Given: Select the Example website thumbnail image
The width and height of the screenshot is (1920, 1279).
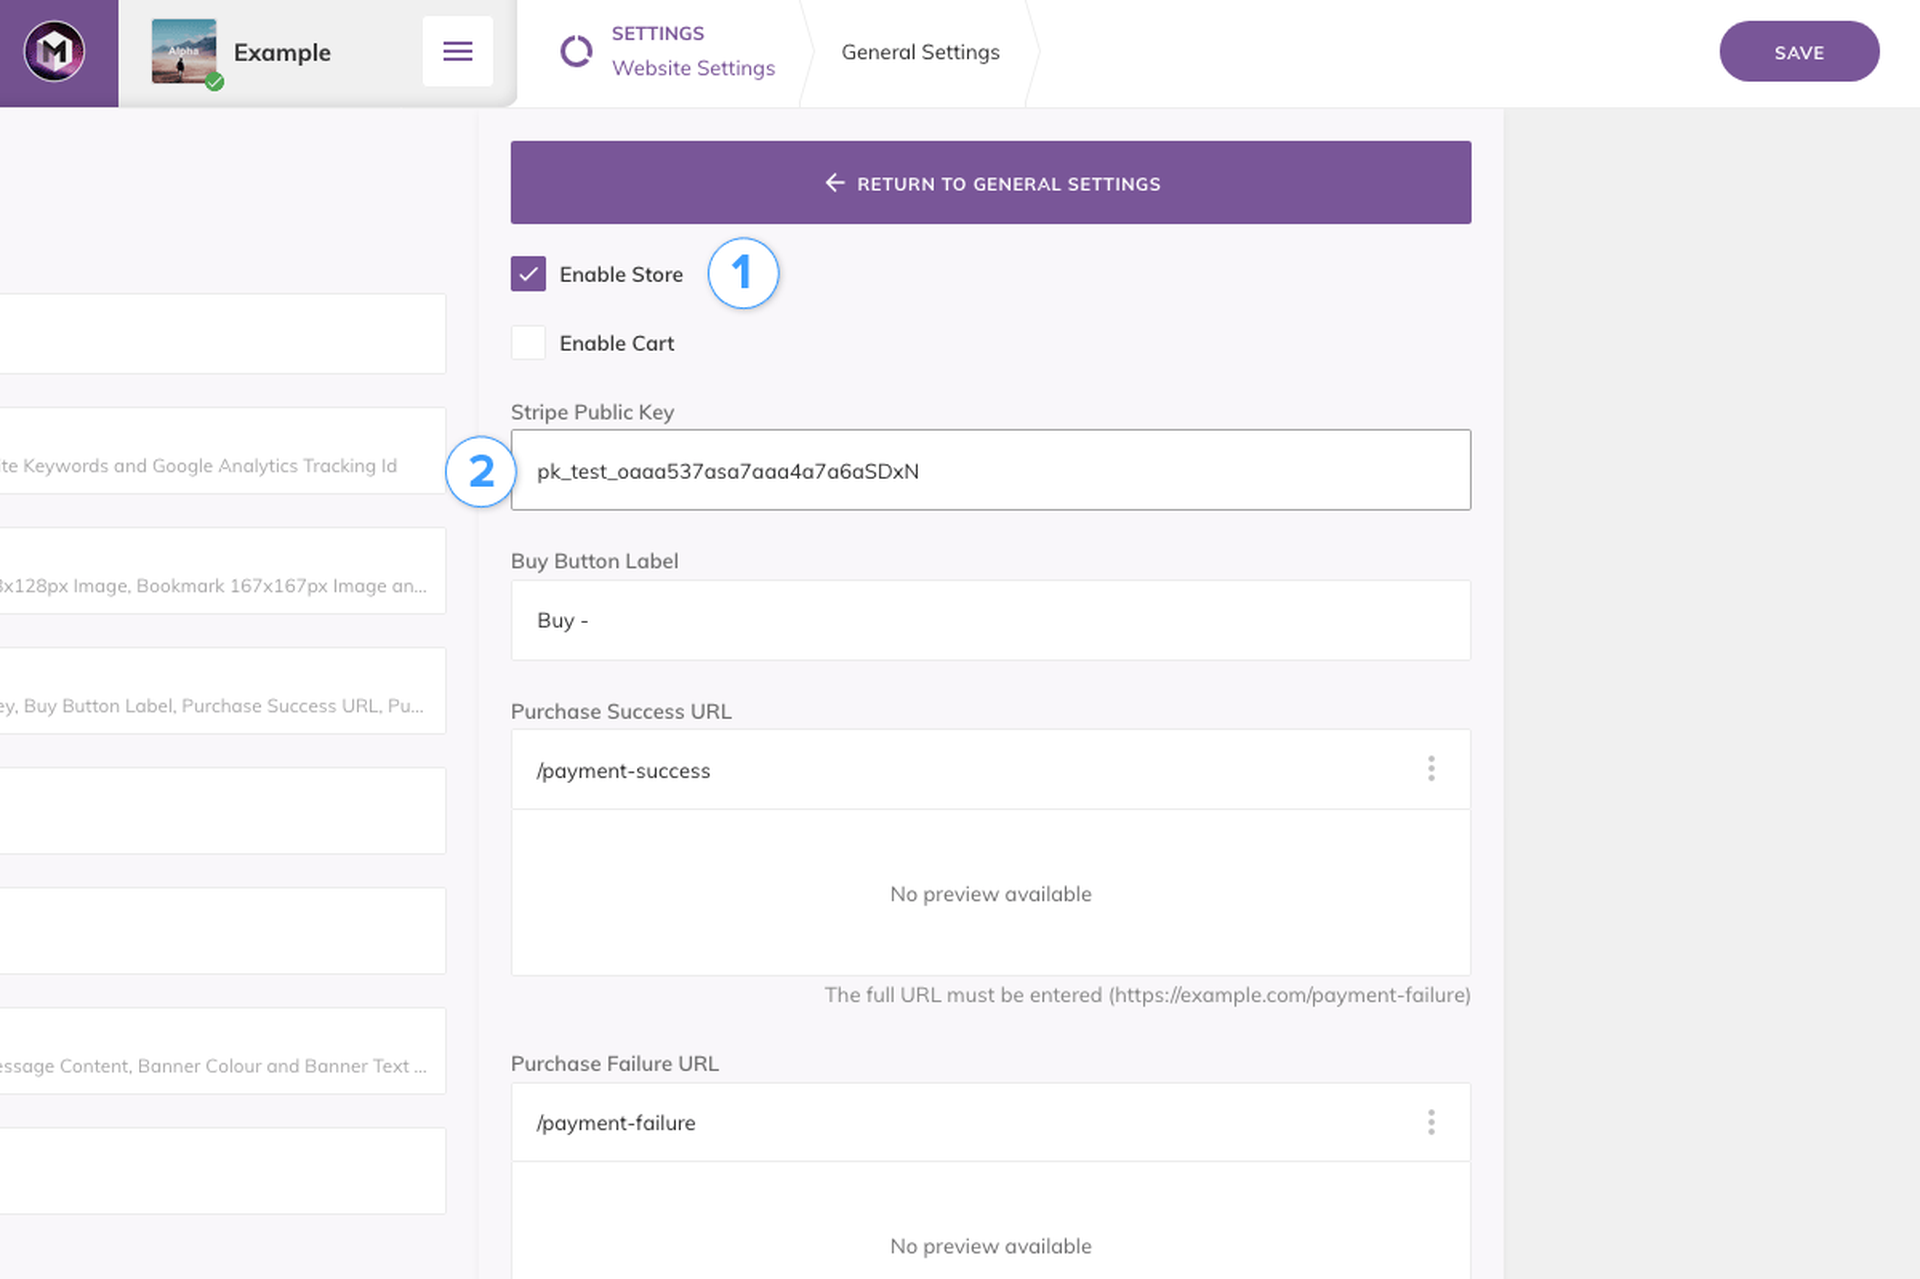Looking at the screenshot, I should click(x=184, y=51).
